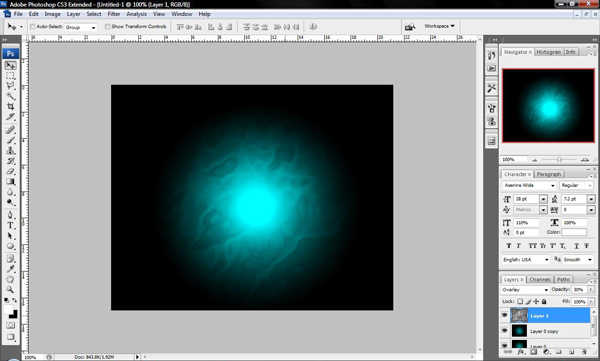Viewport: 600px width, 361px height.
Task: Open font size 28 pt dropdown
Action: (x=543, y=199)
